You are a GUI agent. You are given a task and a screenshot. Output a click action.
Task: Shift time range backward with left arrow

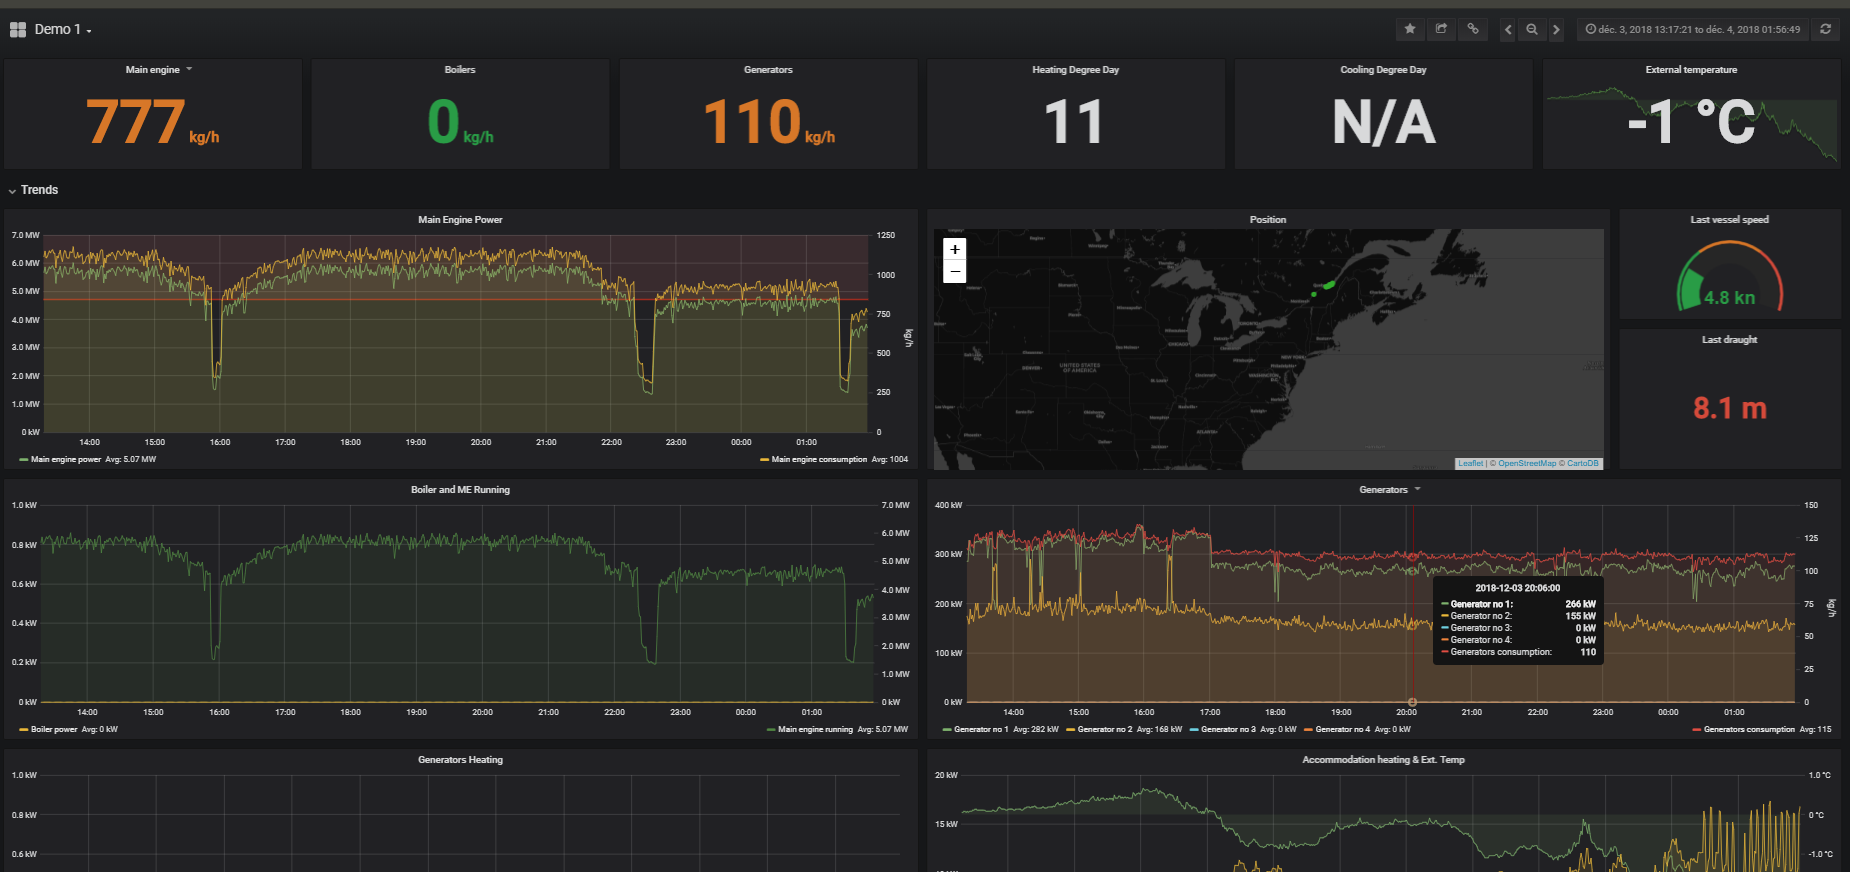coord(1508,30)
